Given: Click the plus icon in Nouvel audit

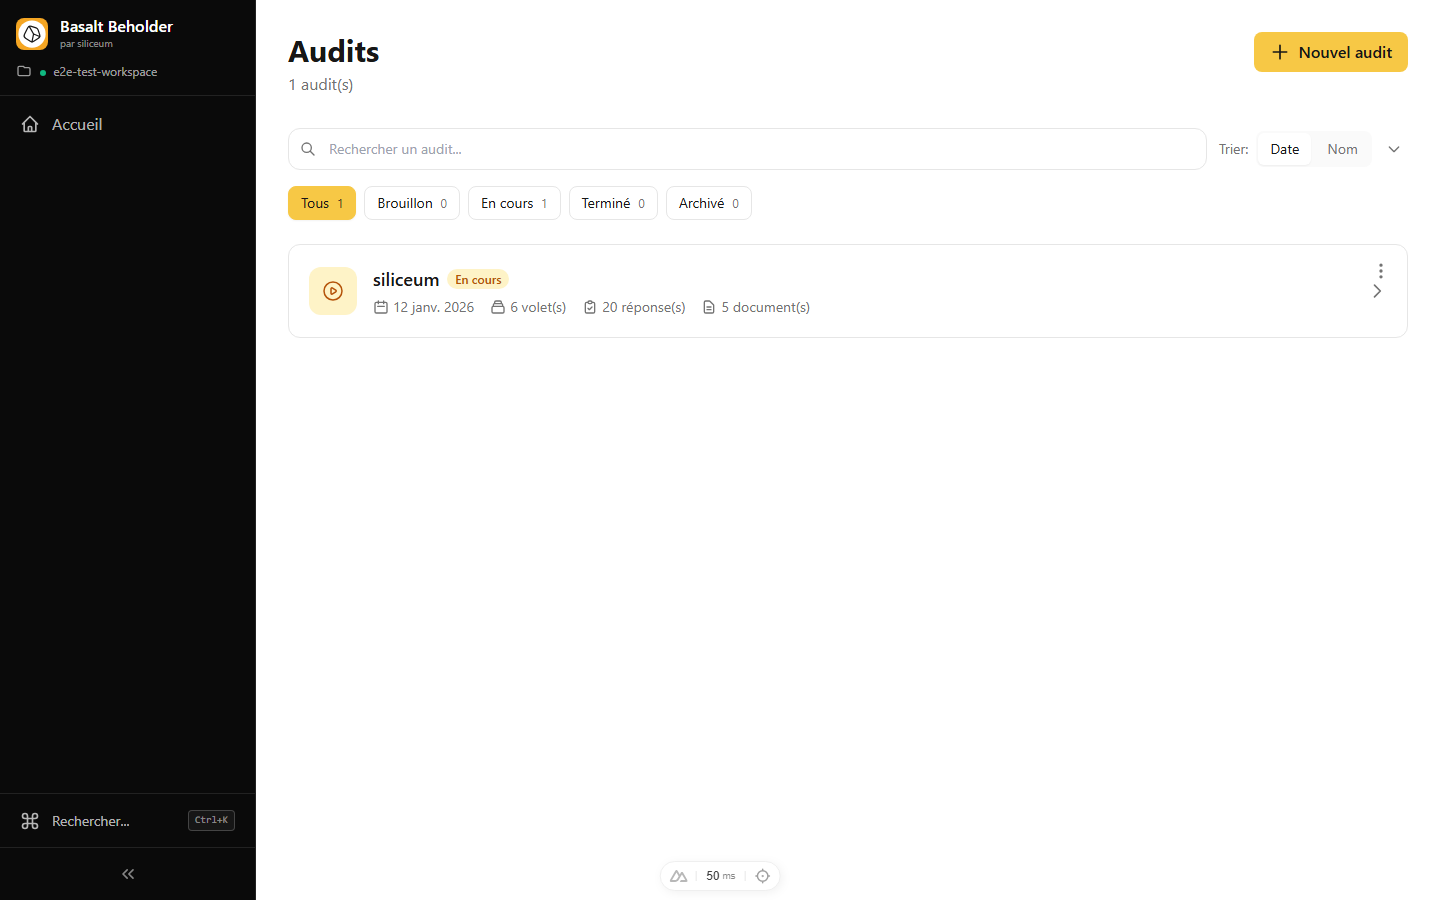Looking at the screenshot, I should coord(1280,52).
